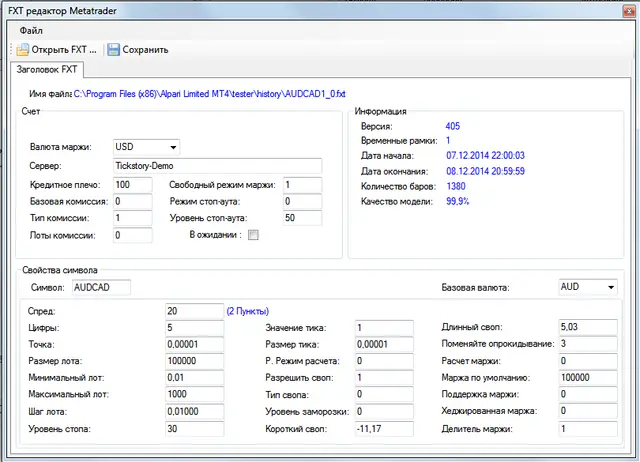Click the Открыть FXT button label
Viewport: 640px width, 462px height.
tap(64, 50)
